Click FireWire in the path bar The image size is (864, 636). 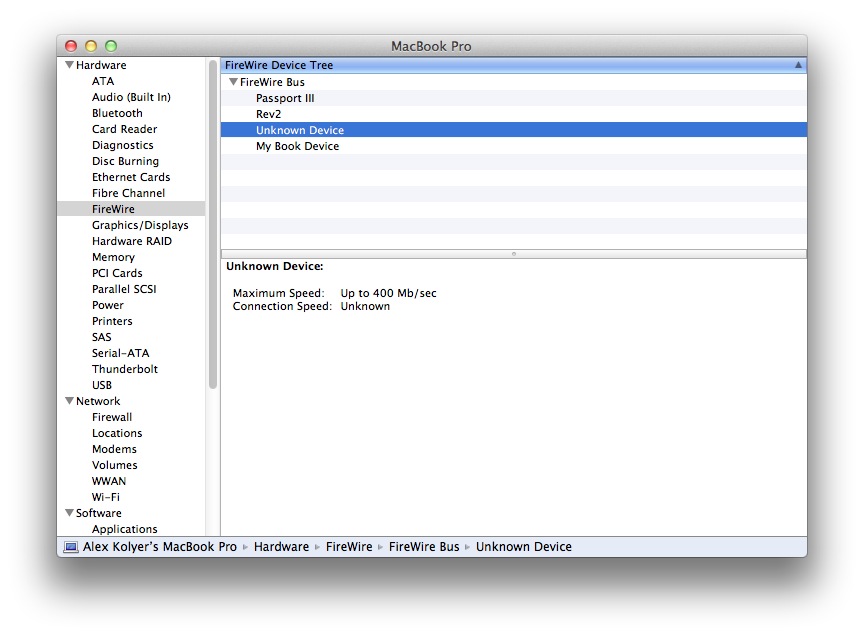[349, 547]
